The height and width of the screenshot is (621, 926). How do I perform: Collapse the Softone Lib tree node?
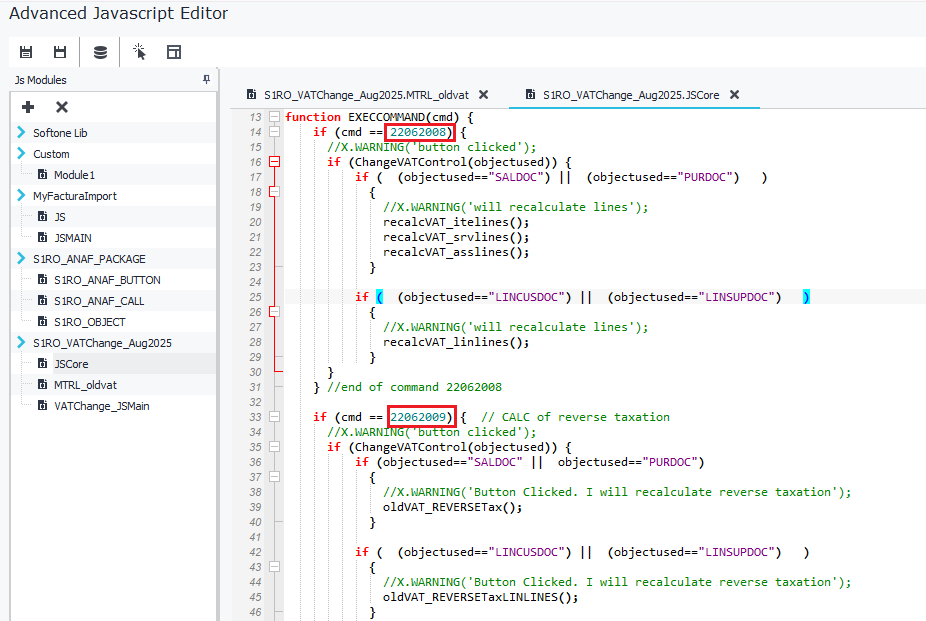click(x=21, y=132)
